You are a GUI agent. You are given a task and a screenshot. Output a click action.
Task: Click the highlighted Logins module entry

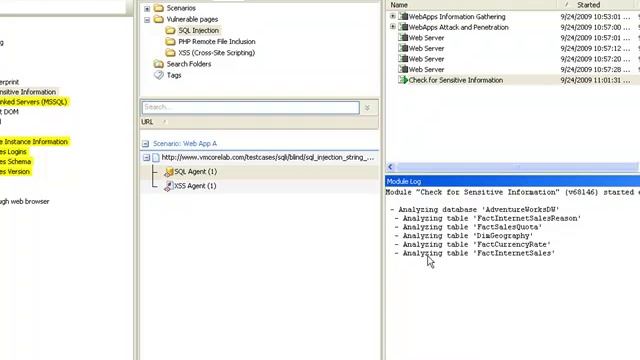pos(13,152)
